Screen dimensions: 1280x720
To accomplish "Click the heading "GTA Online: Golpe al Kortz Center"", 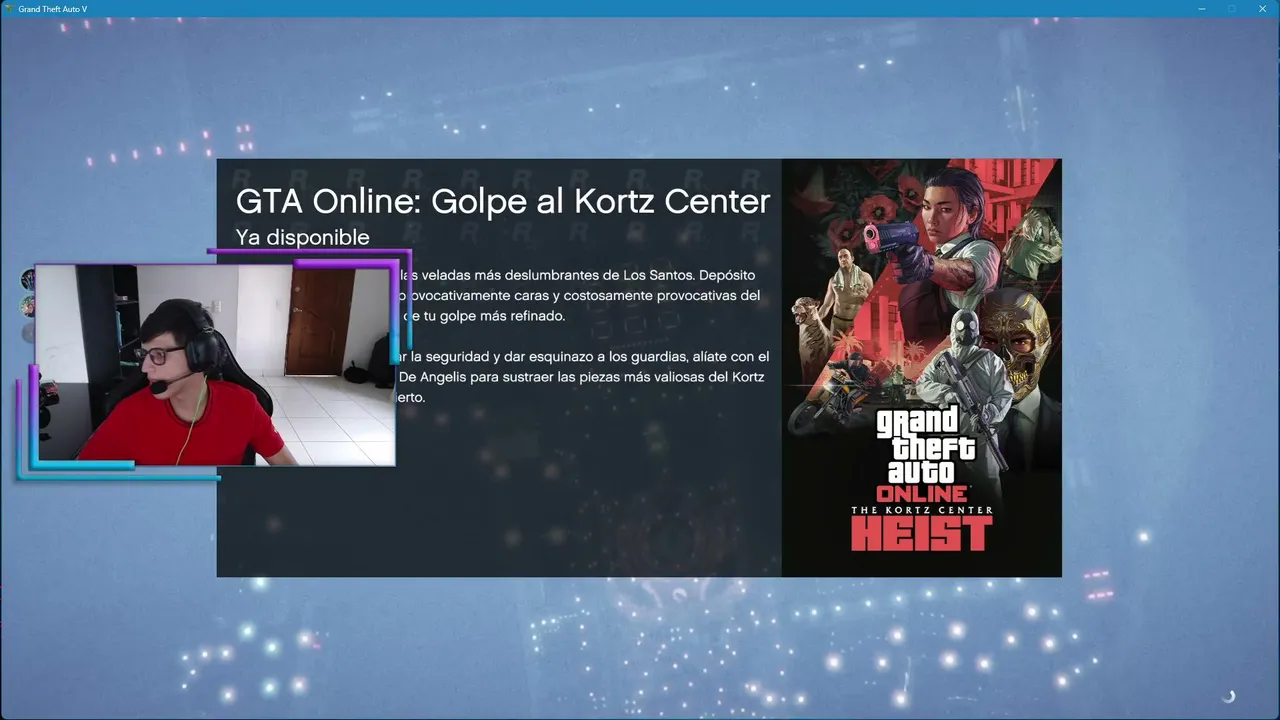I will pyautogui.click(x=503, y=201).
